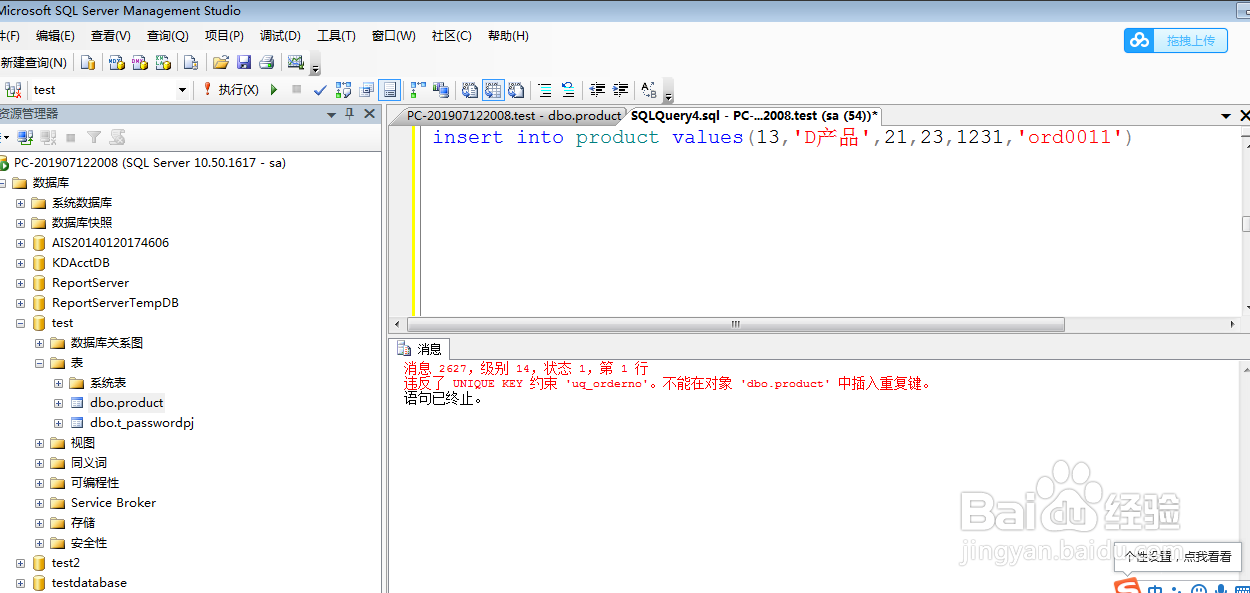
Task: Expand the dbo.product table node
Action: coord(58,403)
